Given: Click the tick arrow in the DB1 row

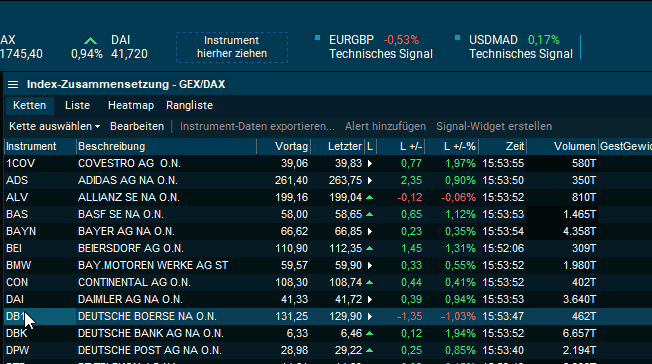Looking at the screenshot, I should point(370,317).
